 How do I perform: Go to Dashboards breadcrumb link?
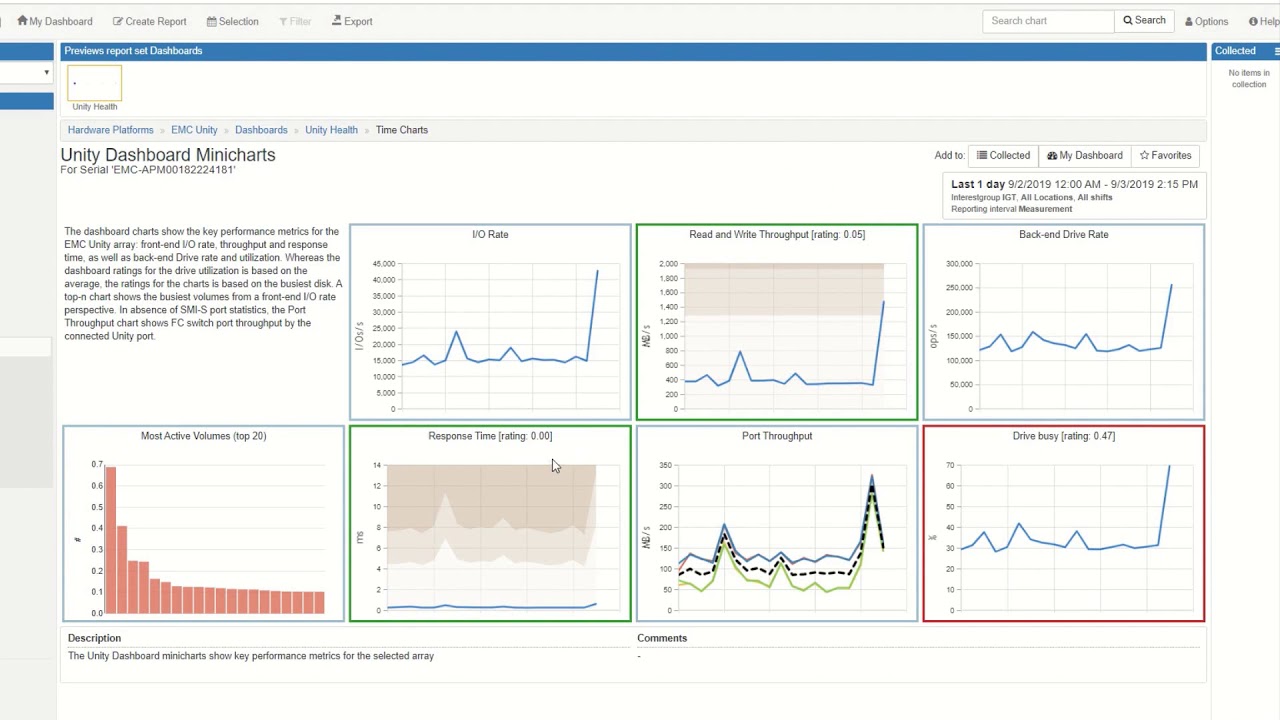pyautogui.click(x=261, y=130)
